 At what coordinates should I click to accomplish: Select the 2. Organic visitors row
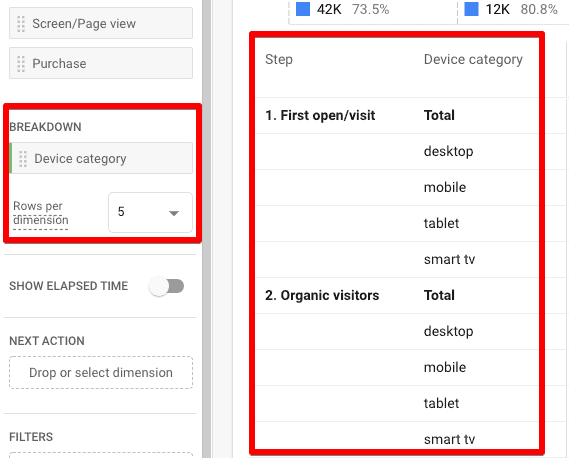397,296
